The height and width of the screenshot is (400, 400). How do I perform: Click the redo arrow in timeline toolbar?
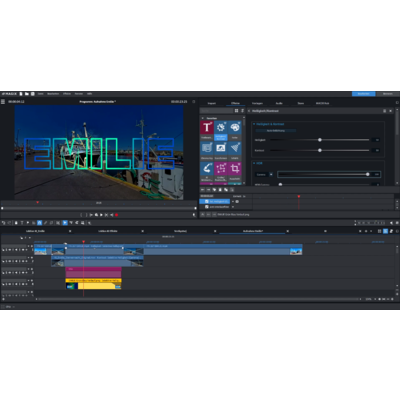[x=10, y=223]
